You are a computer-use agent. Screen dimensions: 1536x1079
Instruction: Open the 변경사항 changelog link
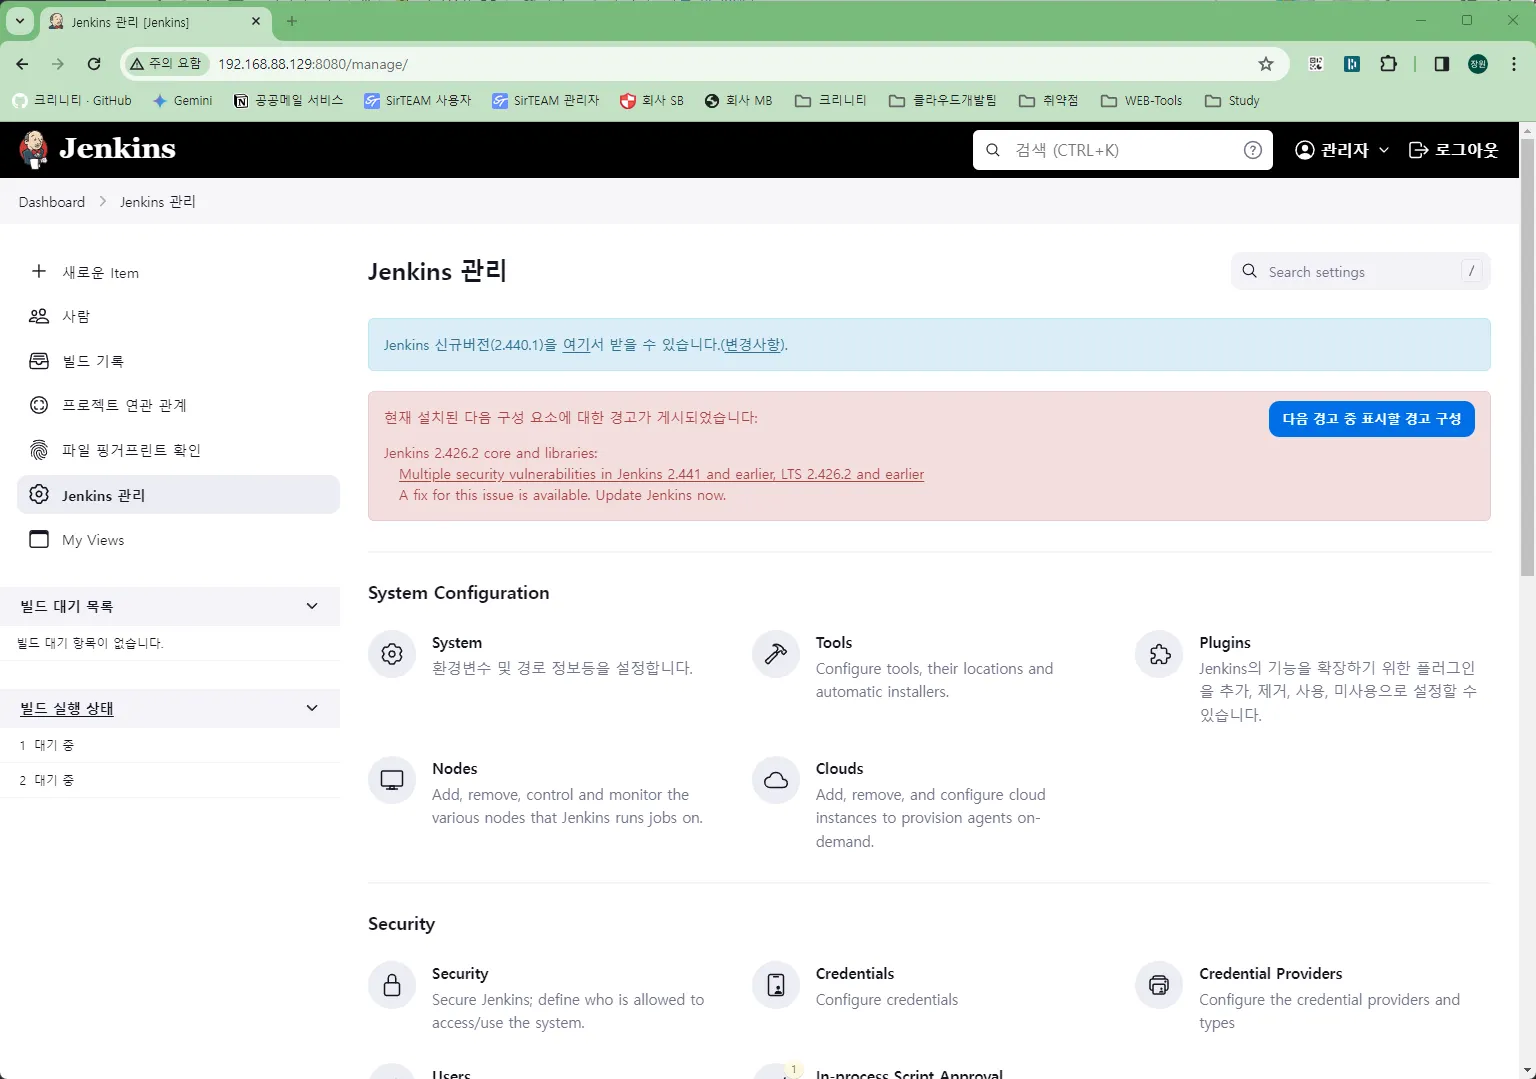(x=752, y=345)
